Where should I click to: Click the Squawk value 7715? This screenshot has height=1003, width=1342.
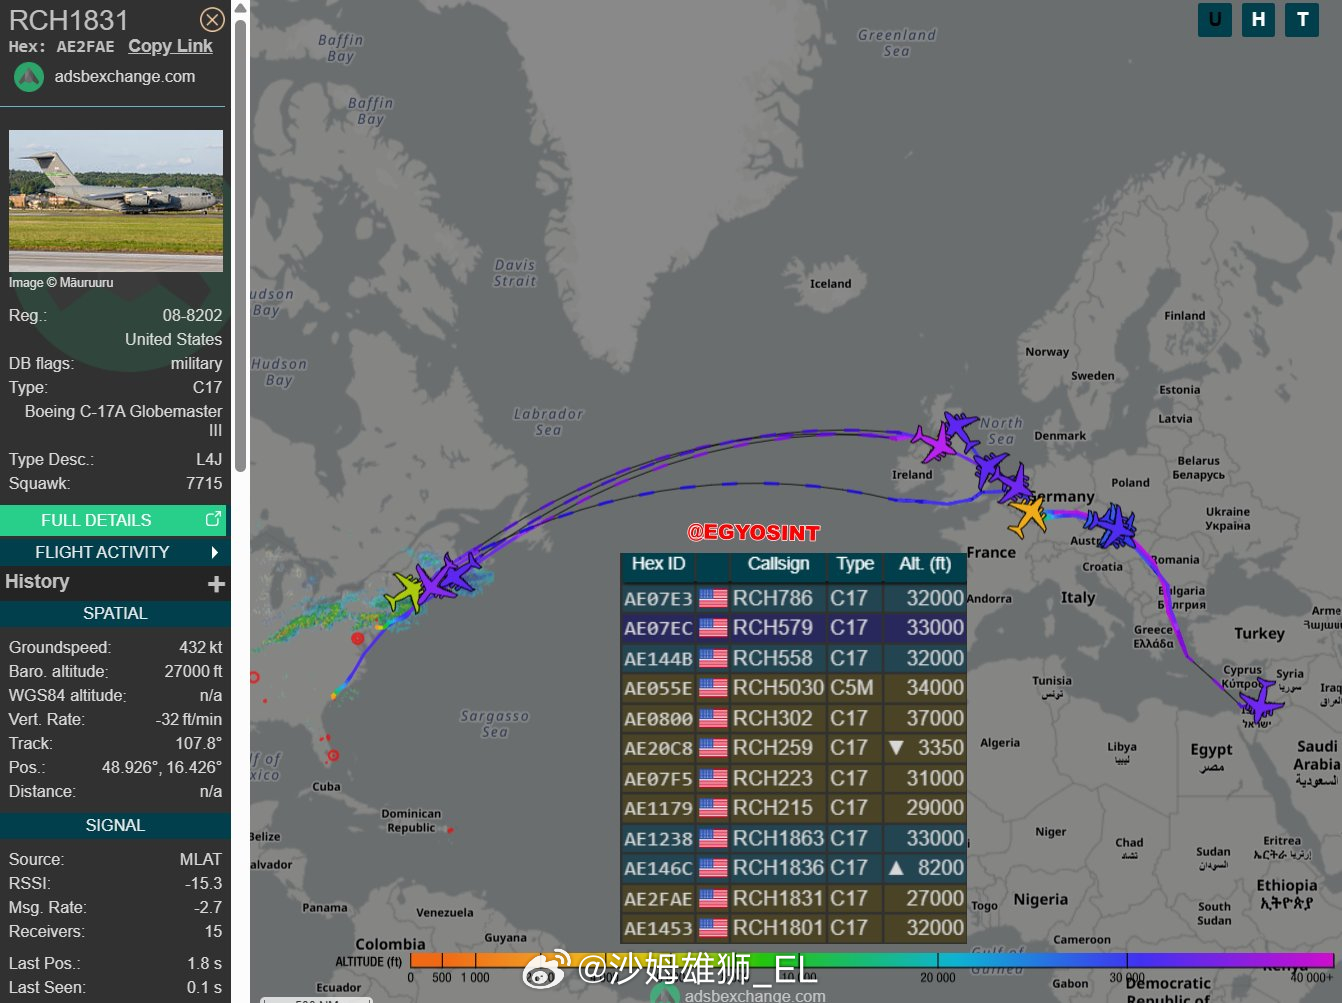pos(204,483)
